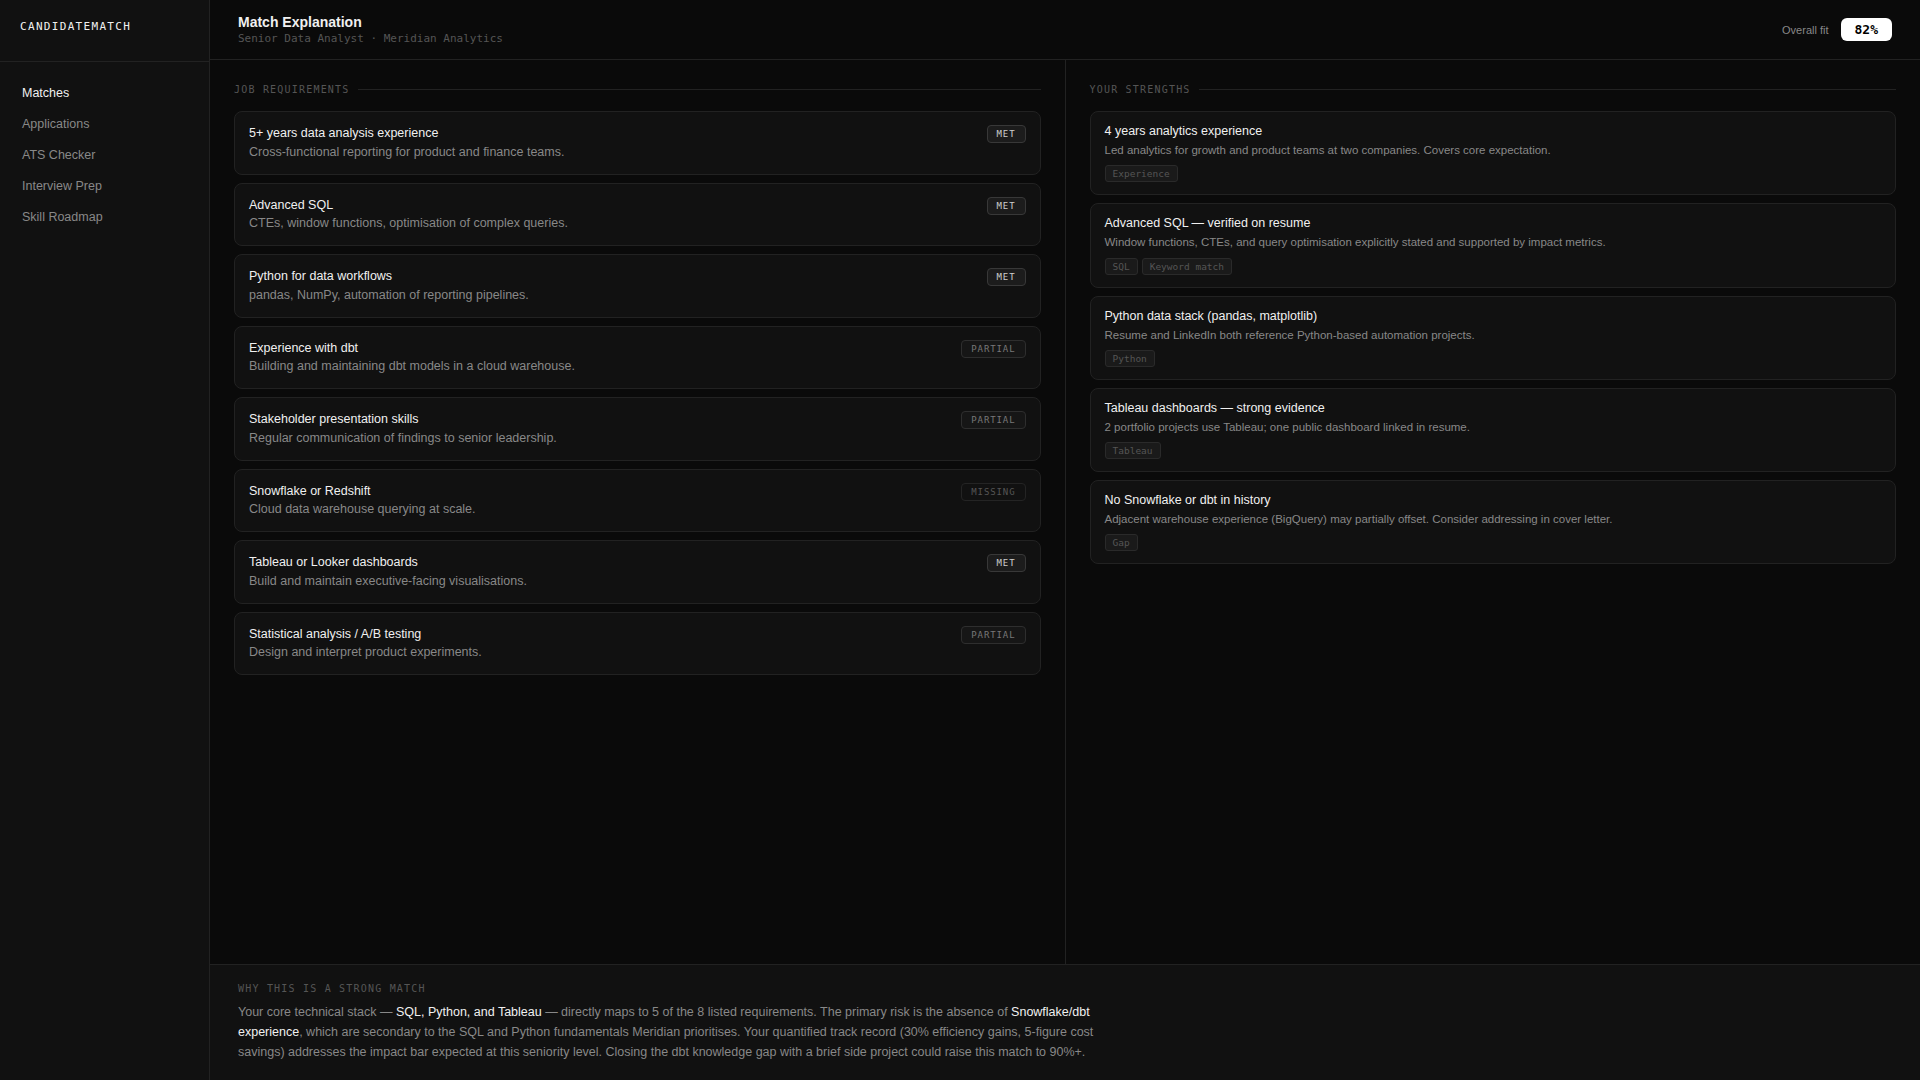
Task: Click the 82% overall fit badge
Action: point(1865,30)
